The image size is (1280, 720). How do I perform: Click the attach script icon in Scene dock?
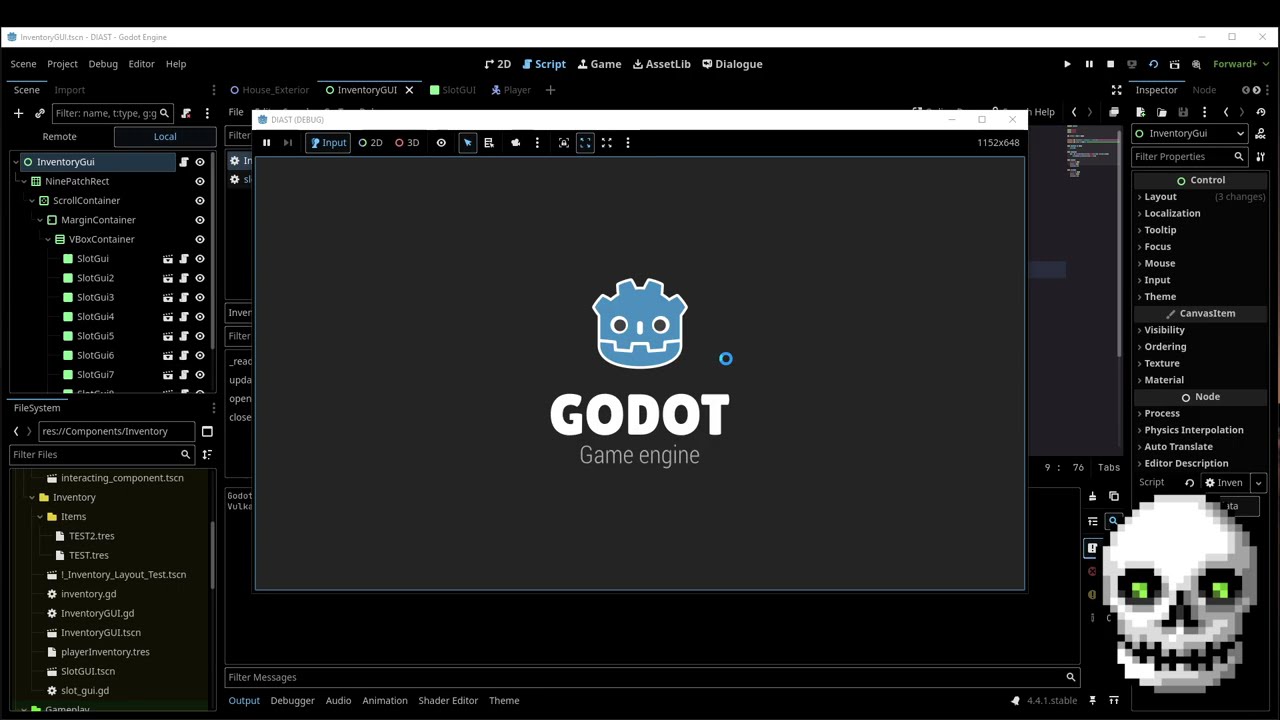(186, 113)
